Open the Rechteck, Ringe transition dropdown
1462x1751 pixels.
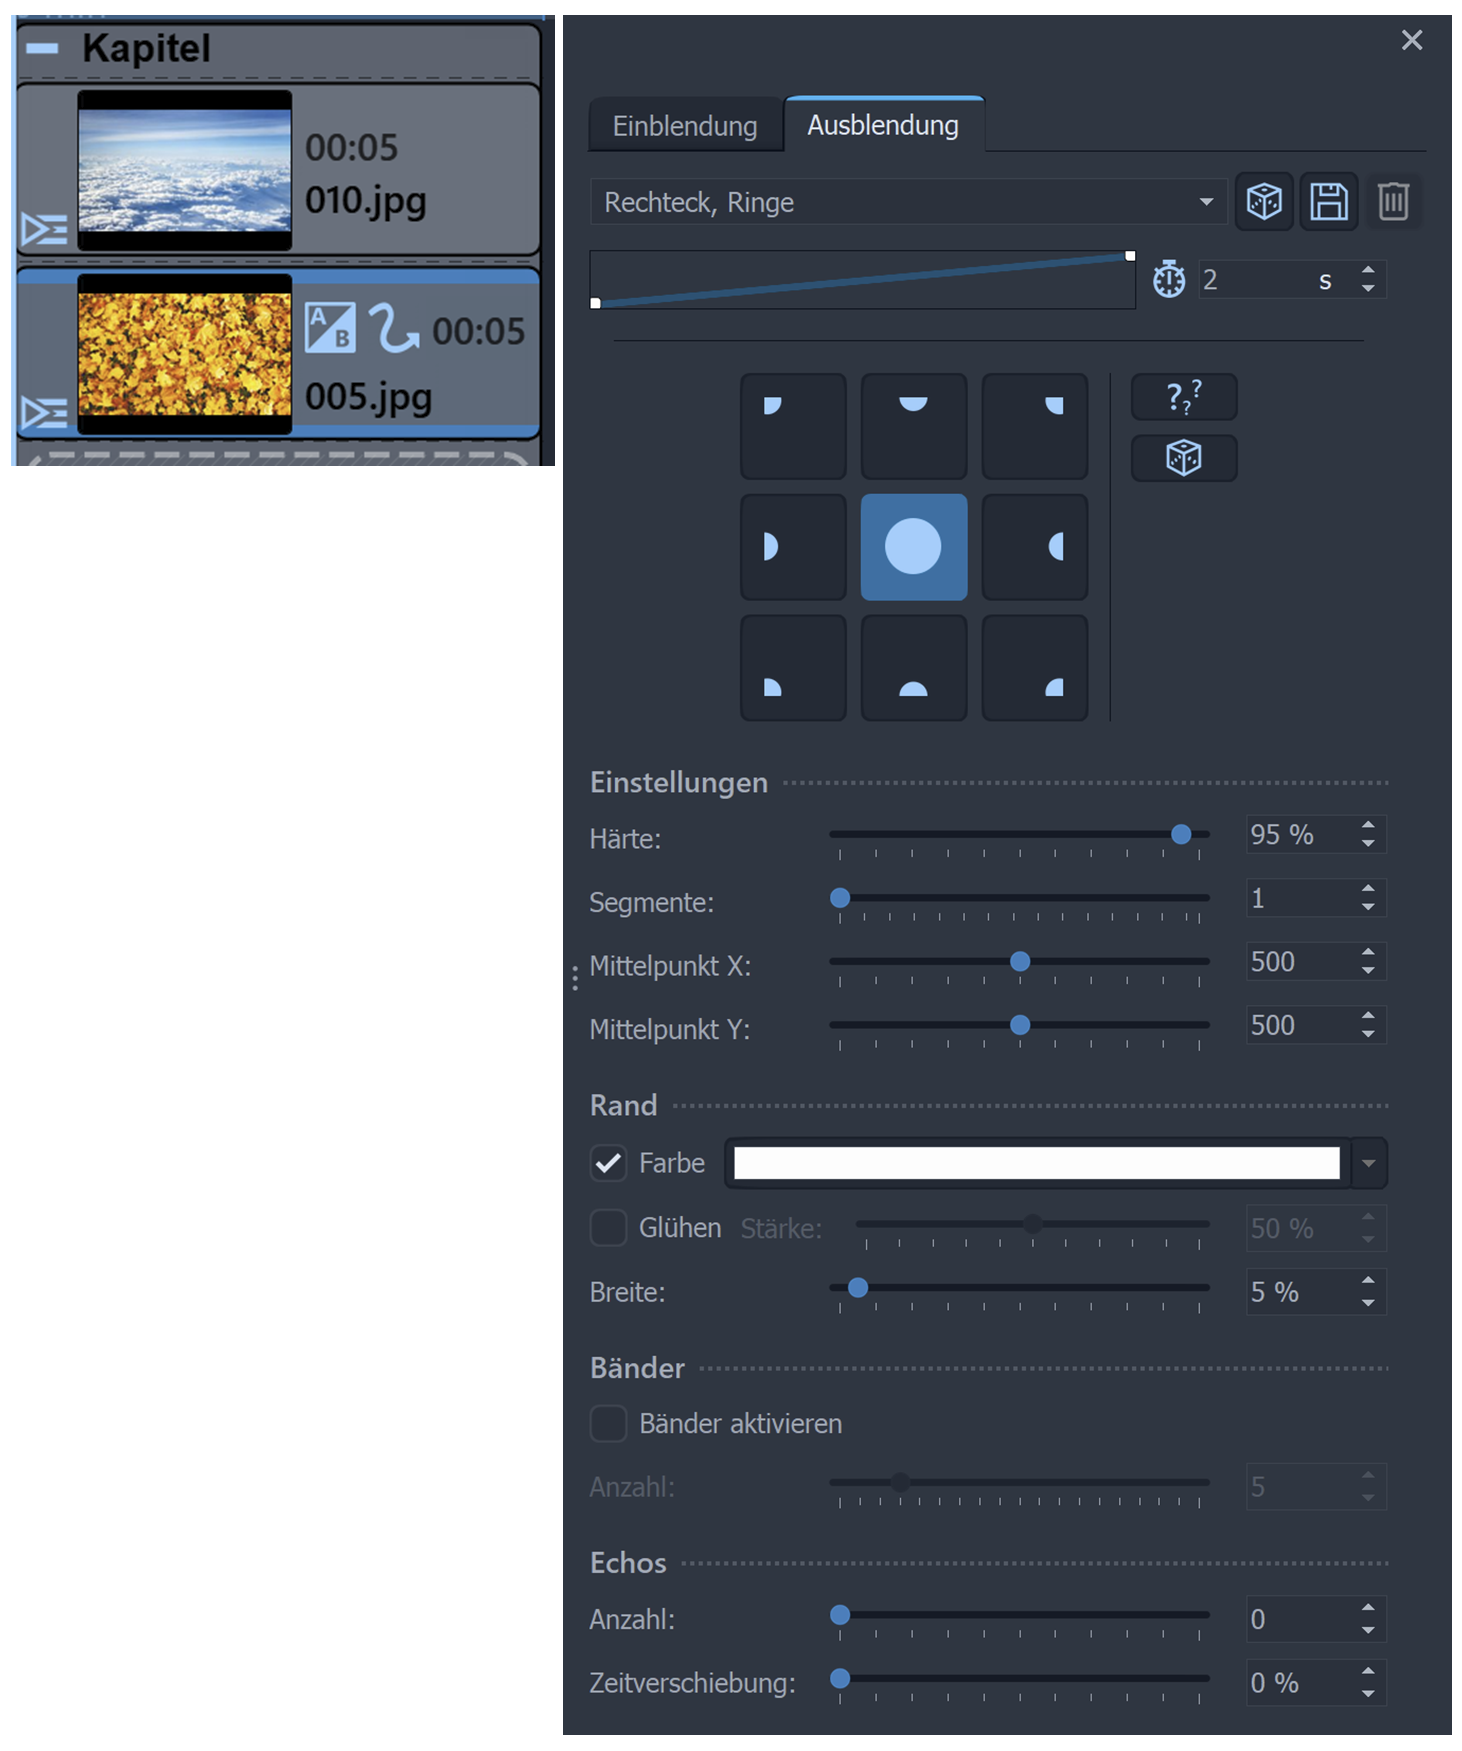(x=907, y=202)
